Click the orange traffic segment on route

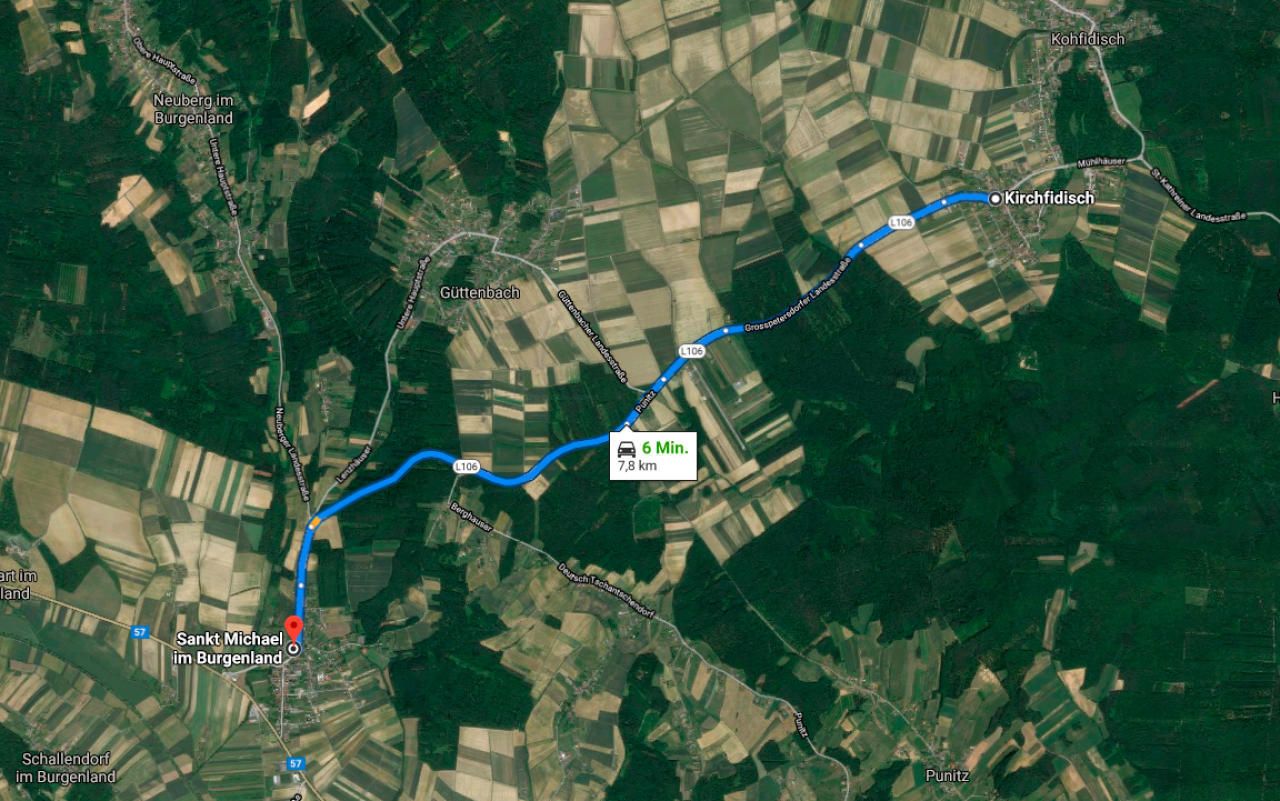315,521
